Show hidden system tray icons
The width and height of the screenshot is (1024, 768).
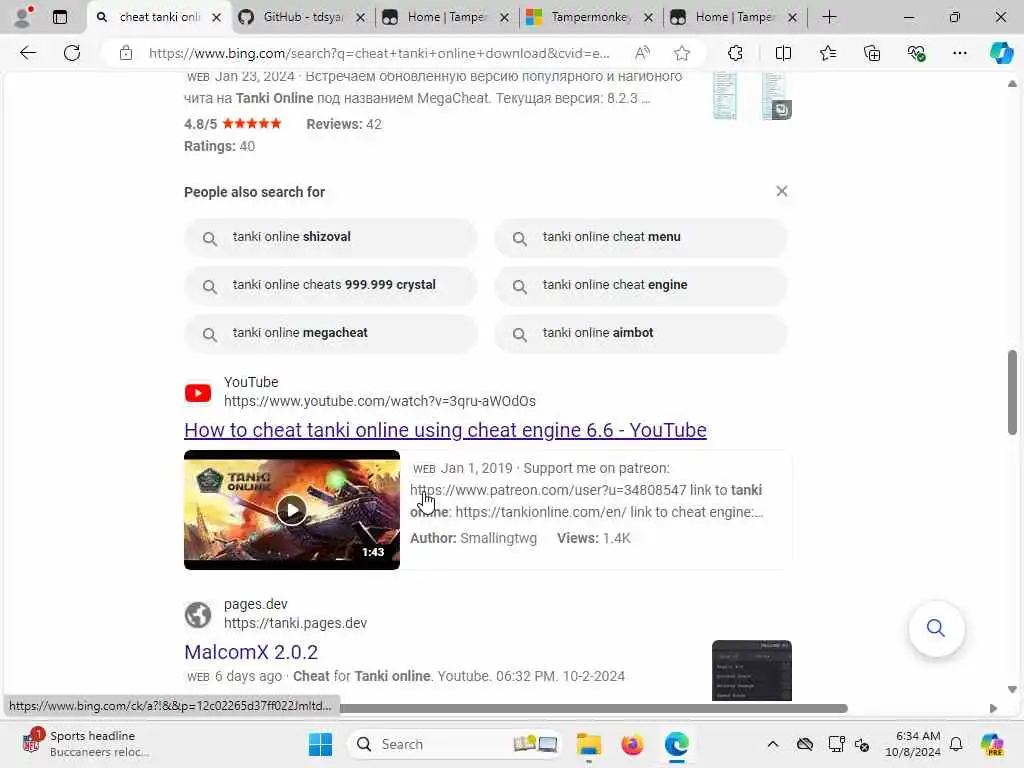pos(773,744)
